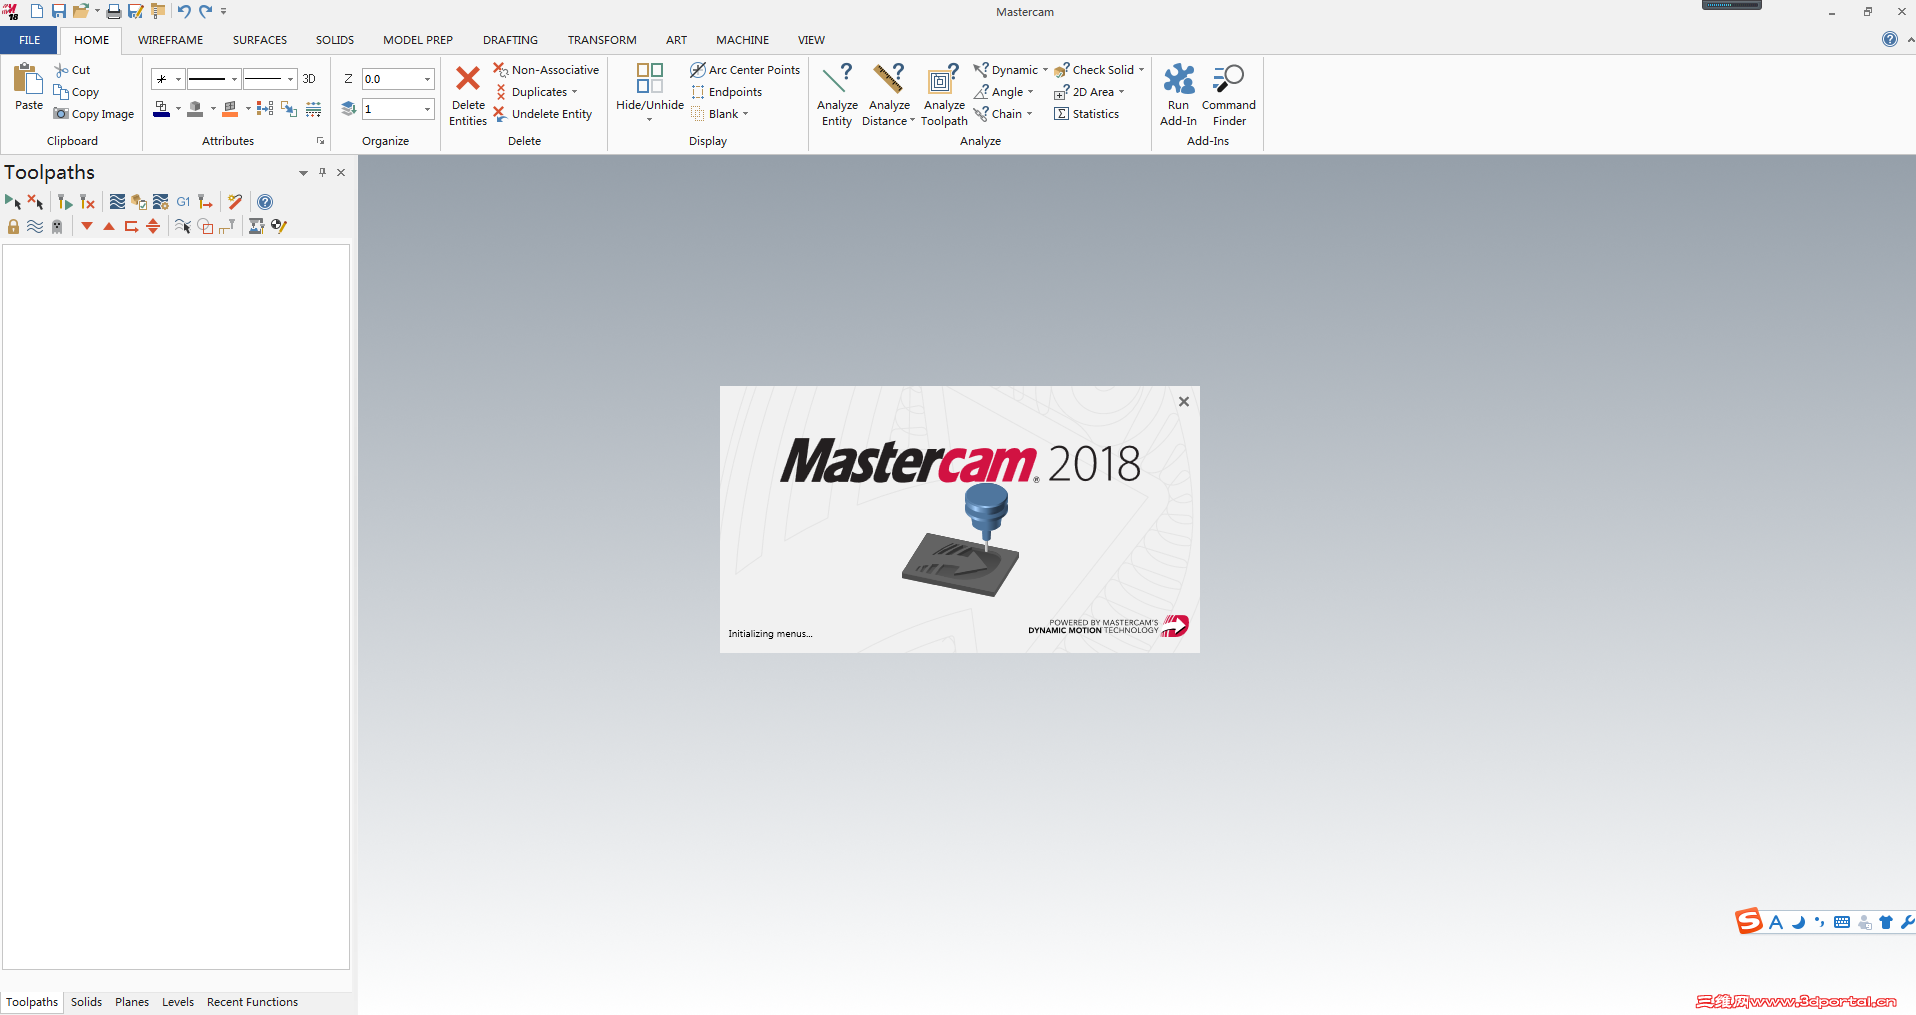
Task: Click the Chain analyze button
Action: [x=1003, y=114]
